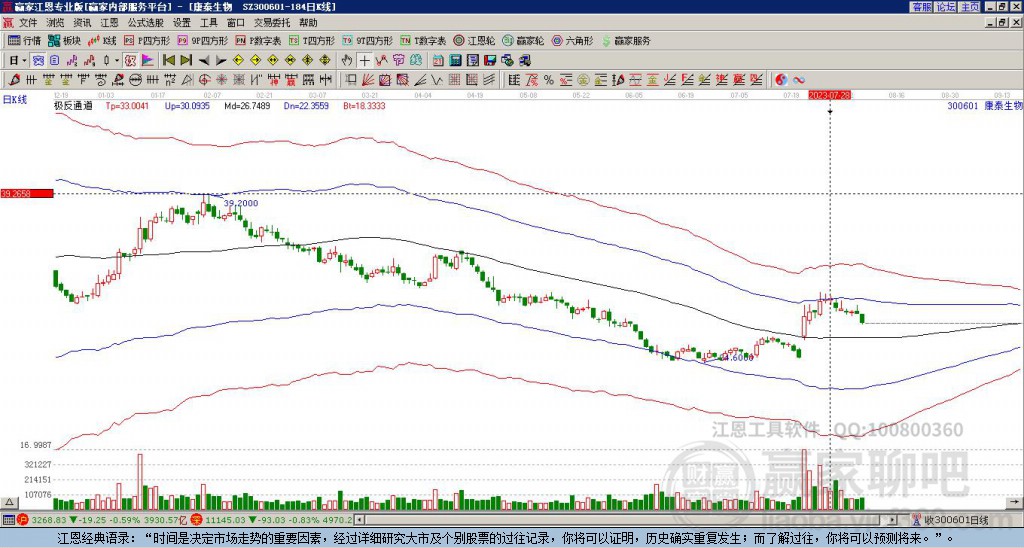Screen dimensions: 1024x548
Task: Select the angle line tool
Action: (x=420, y=80)
